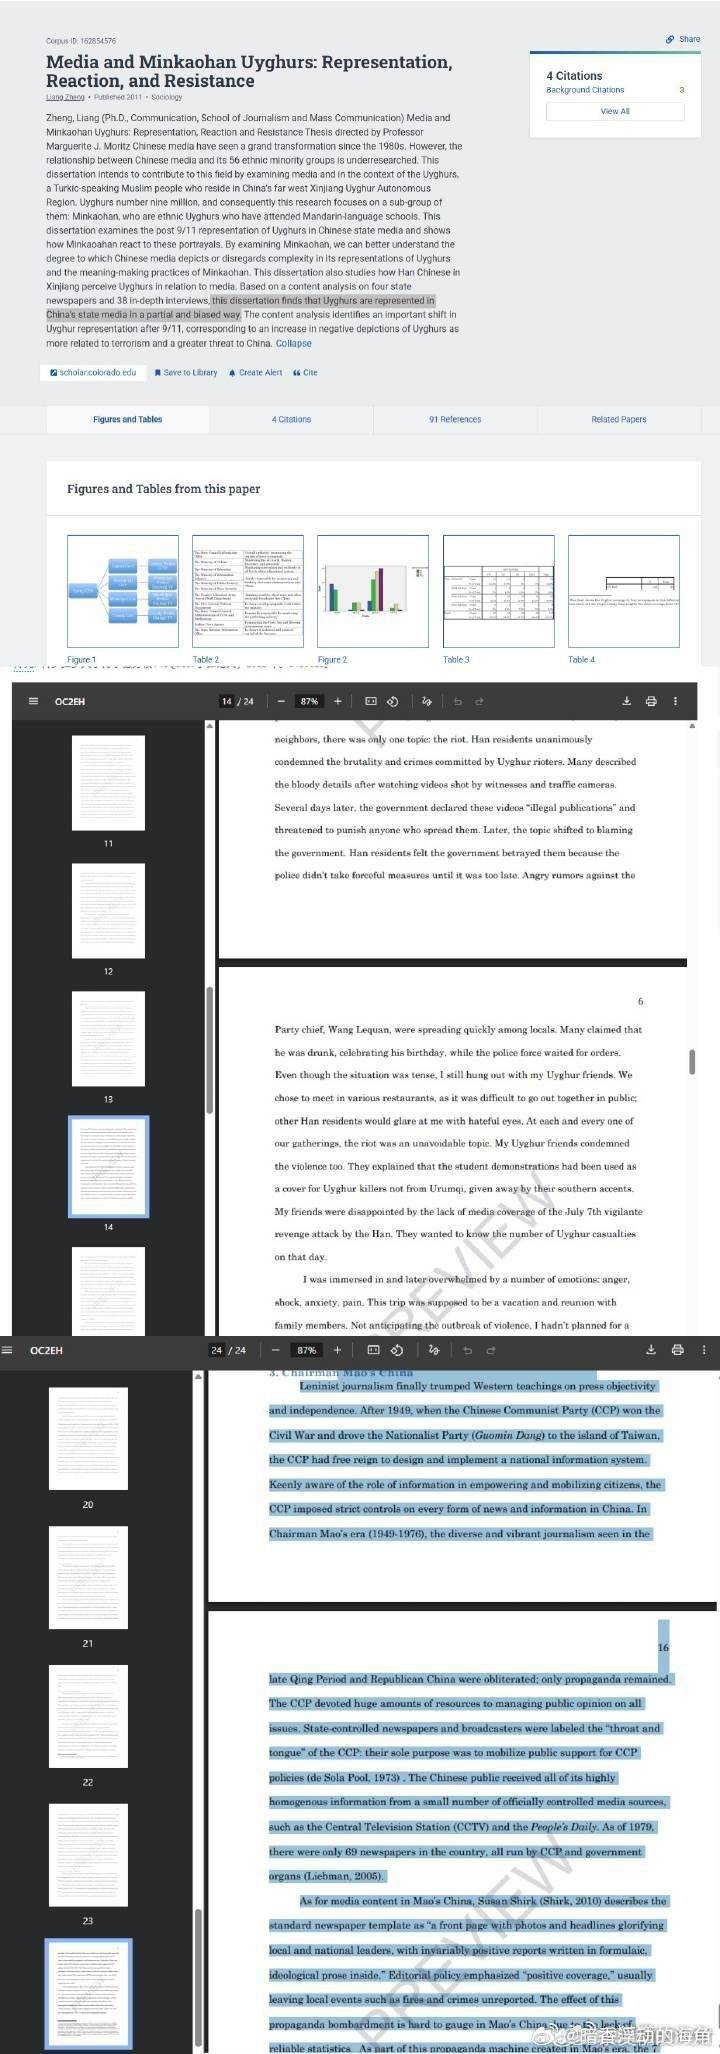
Task: Click the Sociology topic label
Action: pos(167,97)
